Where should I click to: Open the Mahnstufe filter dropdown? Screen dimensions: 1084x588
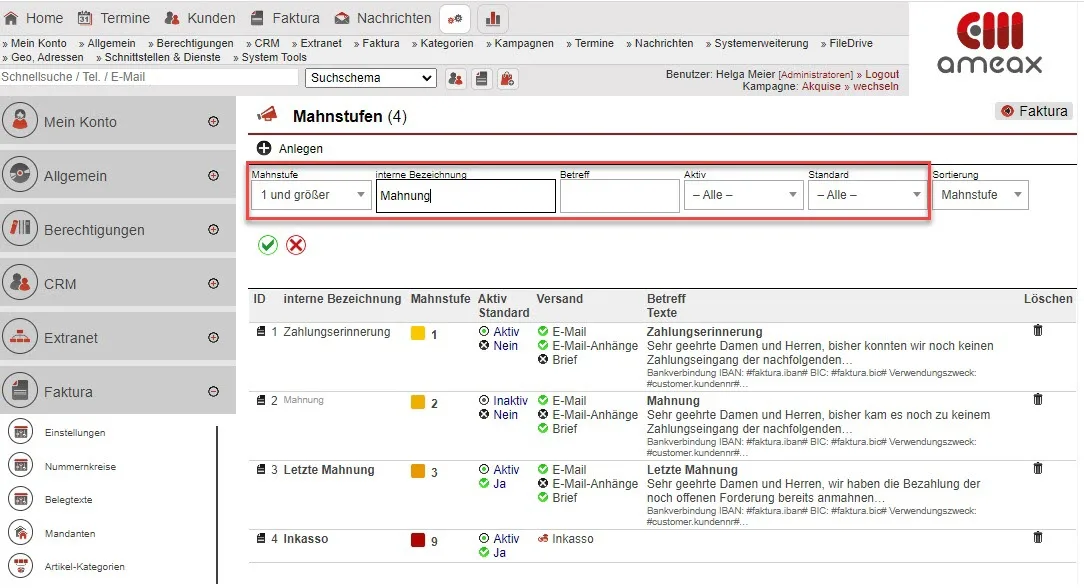[x=311, y=195]
